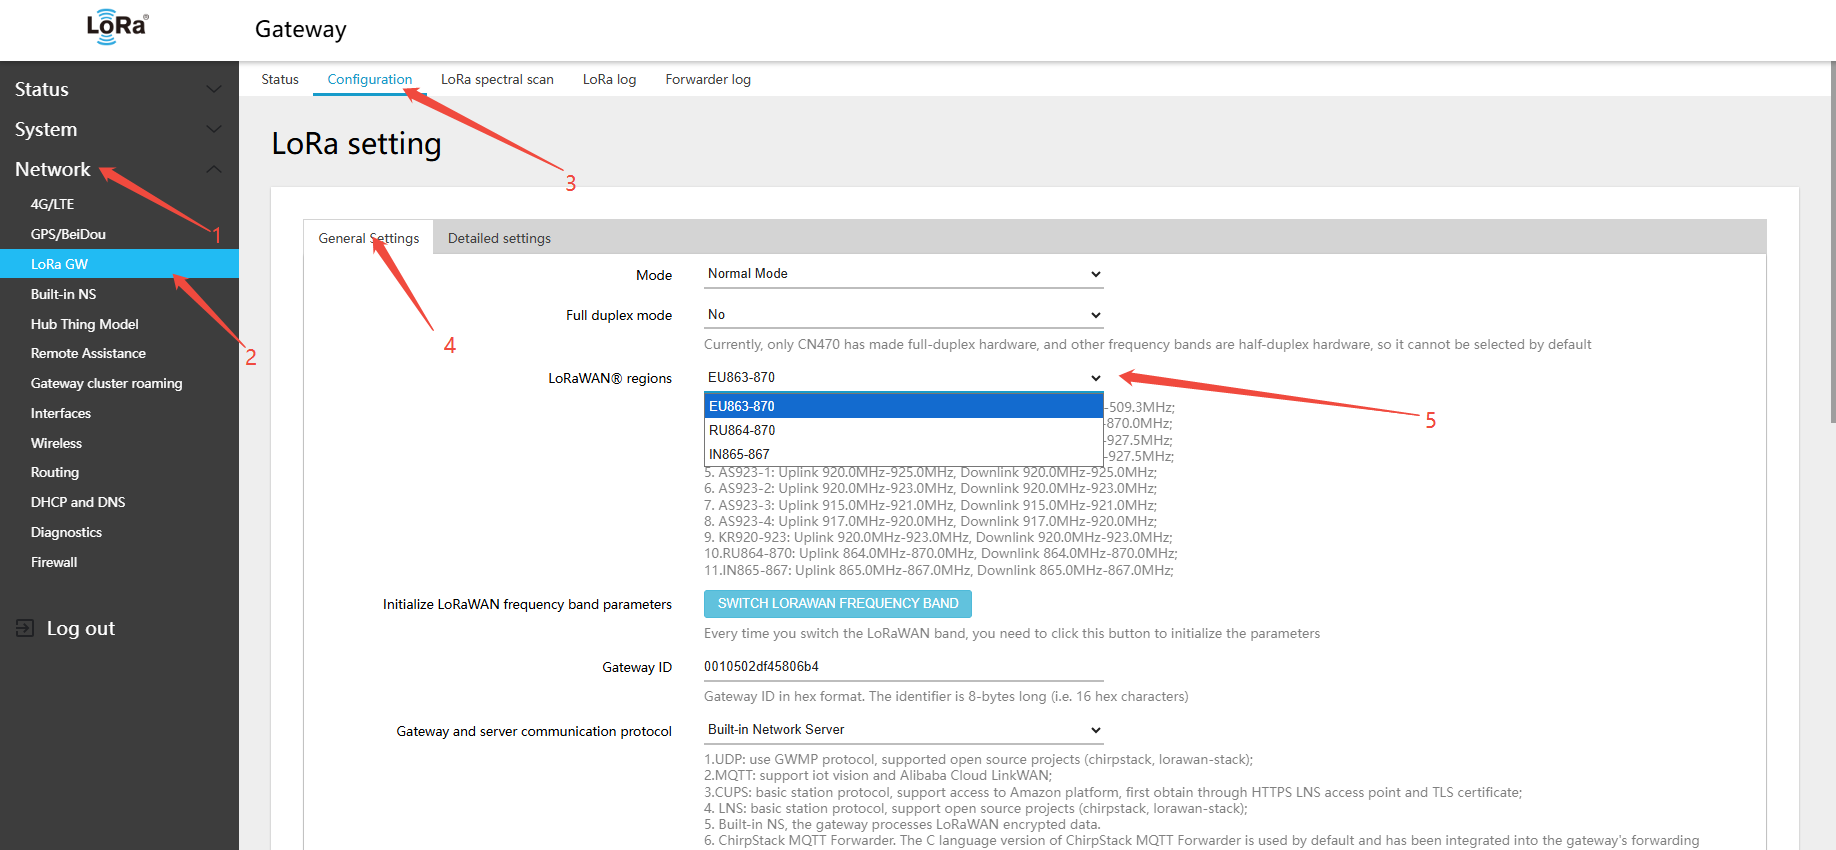Click the Gateway ID input field
Screen dimensions: 1836x850
tap(903, 667)
